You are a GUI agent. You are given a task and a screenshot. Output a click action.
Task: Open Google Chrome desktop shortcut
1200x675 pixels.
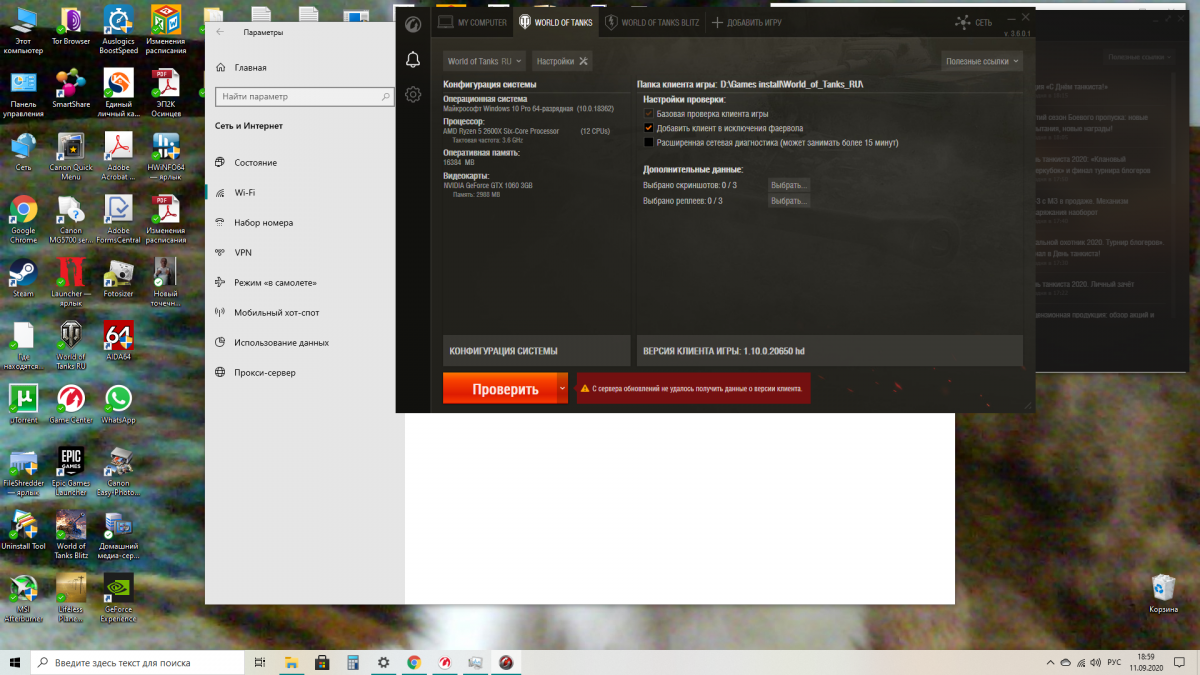point(23,220)
